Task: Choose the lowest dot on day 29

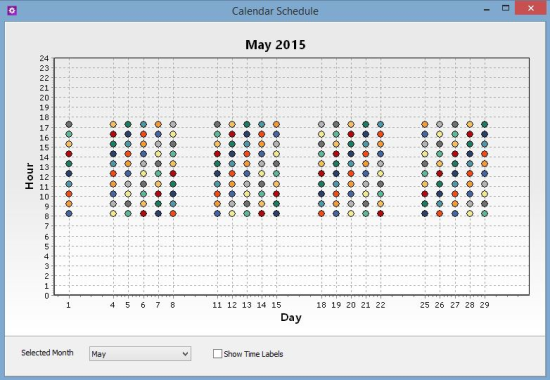Action: [x=484, y=213]
